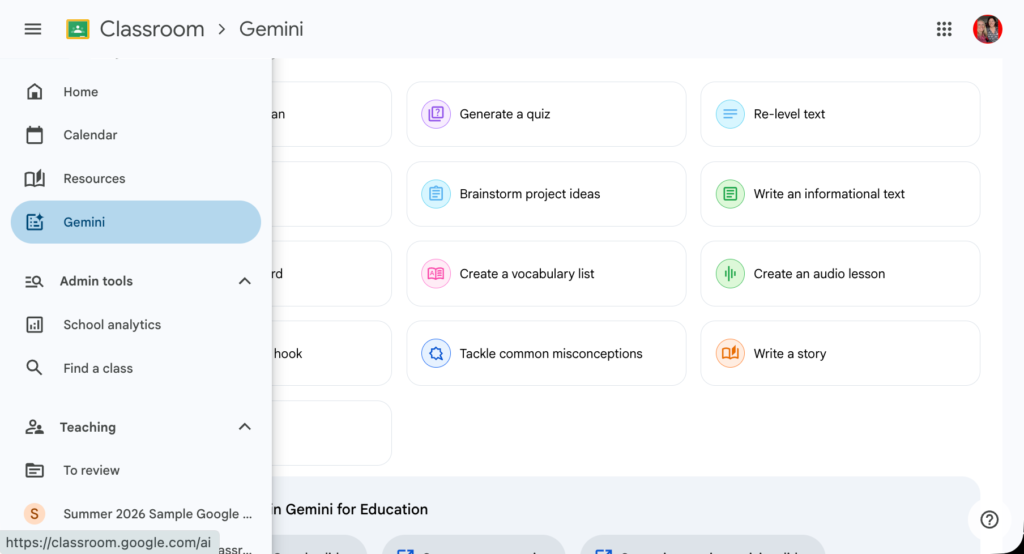
Task: Click the Admin tools search-list icon
Action: [x=34, y=282]
